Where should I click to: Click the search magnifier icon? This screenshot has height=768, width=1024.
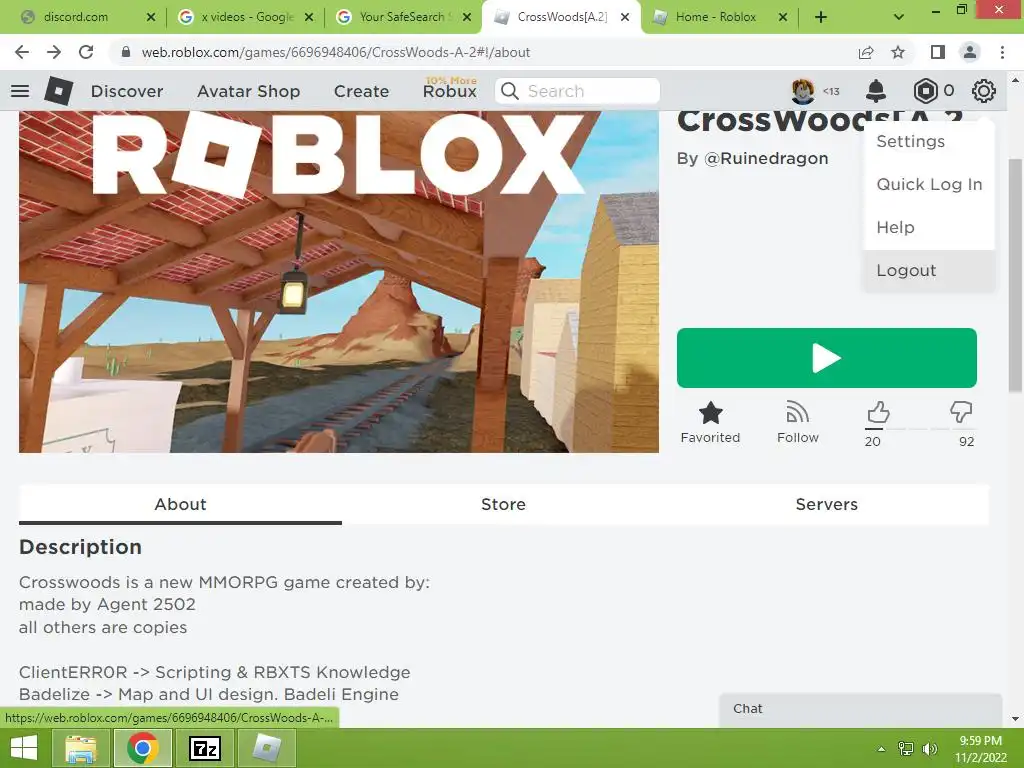(x=510, y=91)
